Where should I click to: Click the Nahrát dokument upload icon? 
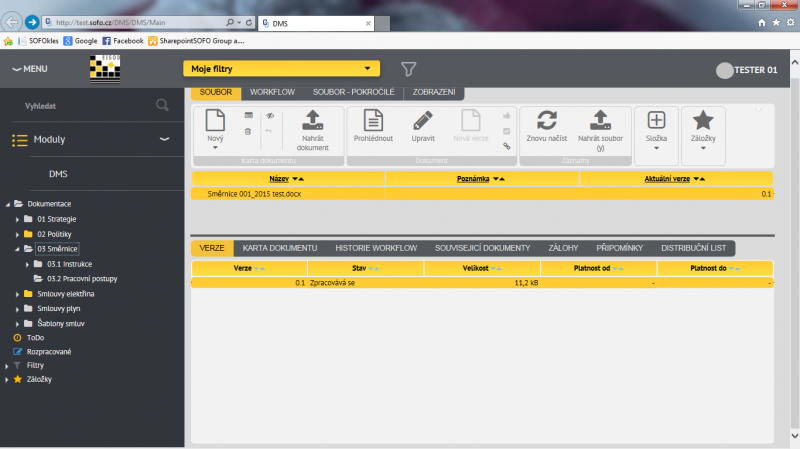[313, 122]
